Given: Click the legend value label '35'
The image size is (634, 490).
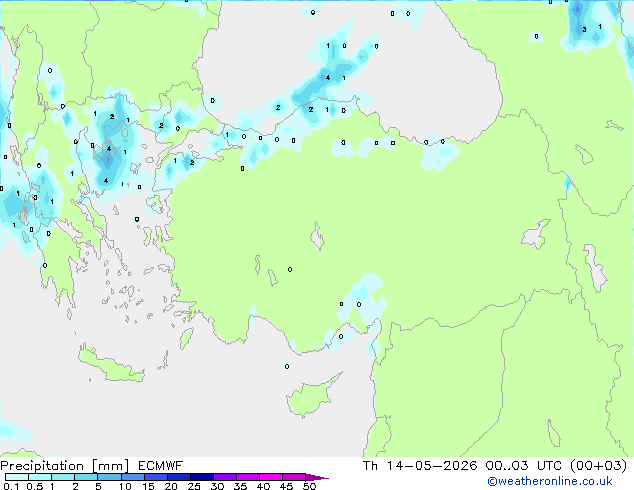Looking at the screenshot, I should click(x=240, y=486).
